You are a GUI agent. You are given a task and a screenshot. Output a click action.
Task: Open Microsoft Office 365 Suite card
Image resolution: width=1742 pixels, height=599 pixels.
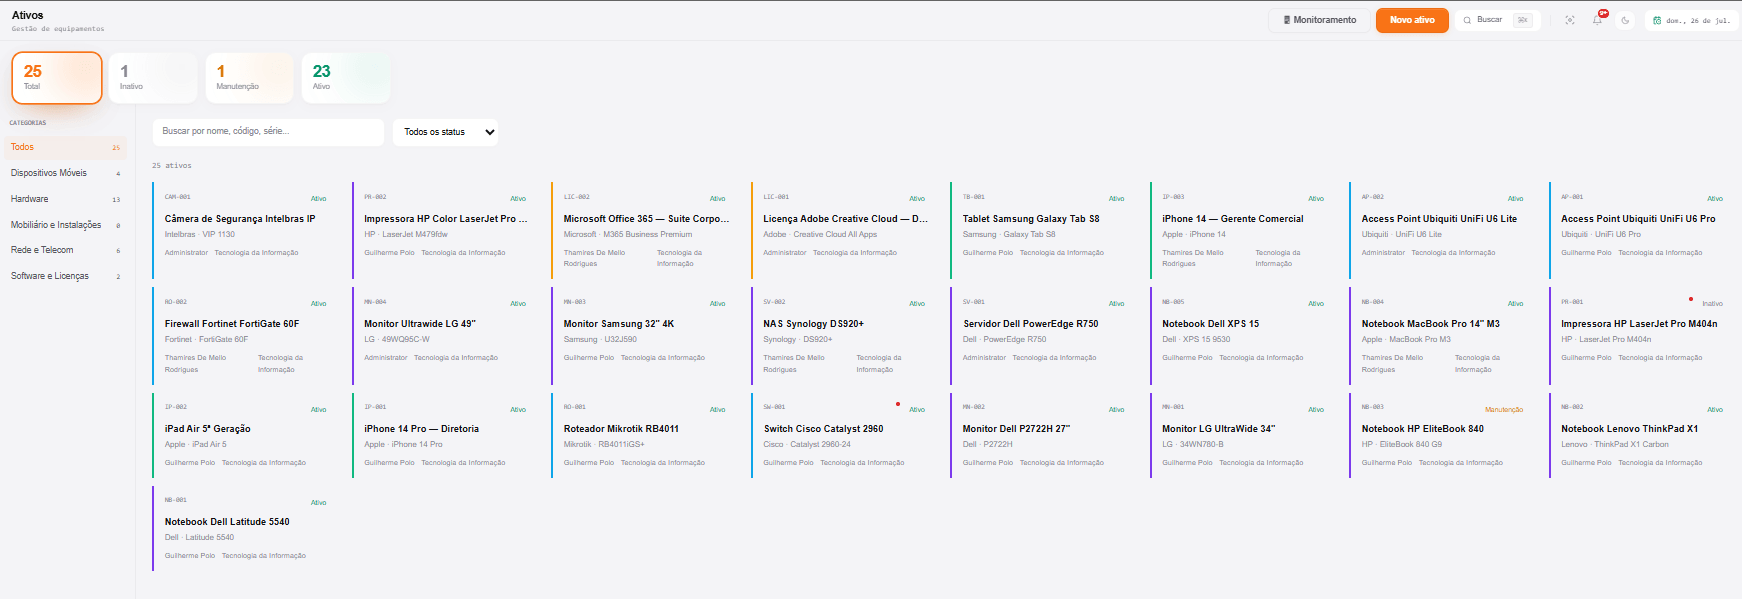tap(645, 230)
